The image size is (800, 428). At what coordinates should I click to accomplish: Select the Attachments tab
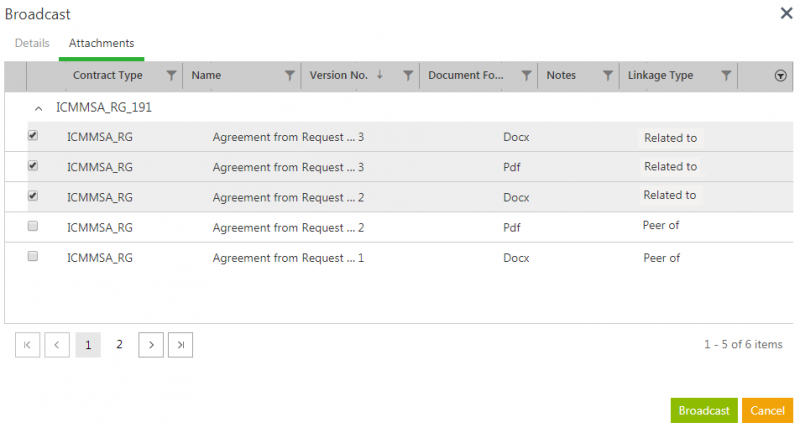click(x=101, y=44)
